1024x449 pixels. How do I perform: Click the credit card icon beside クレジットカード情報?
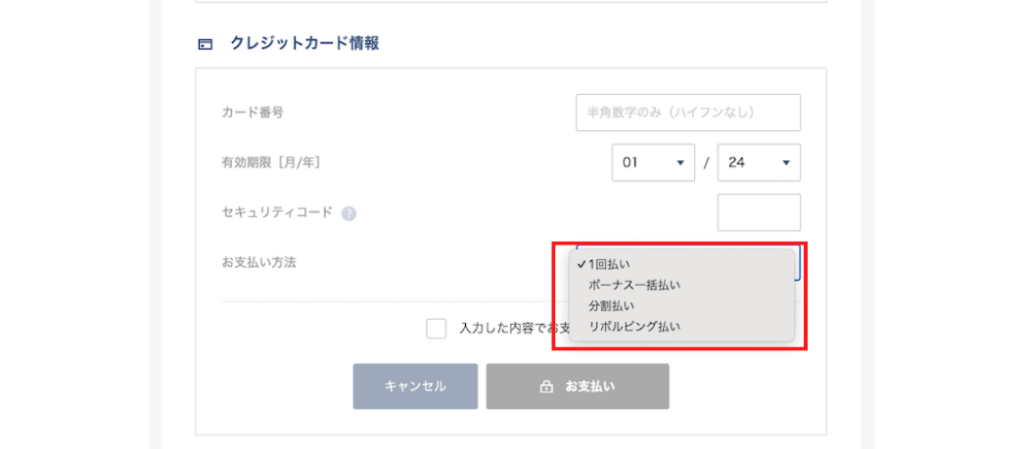(205, 44)
